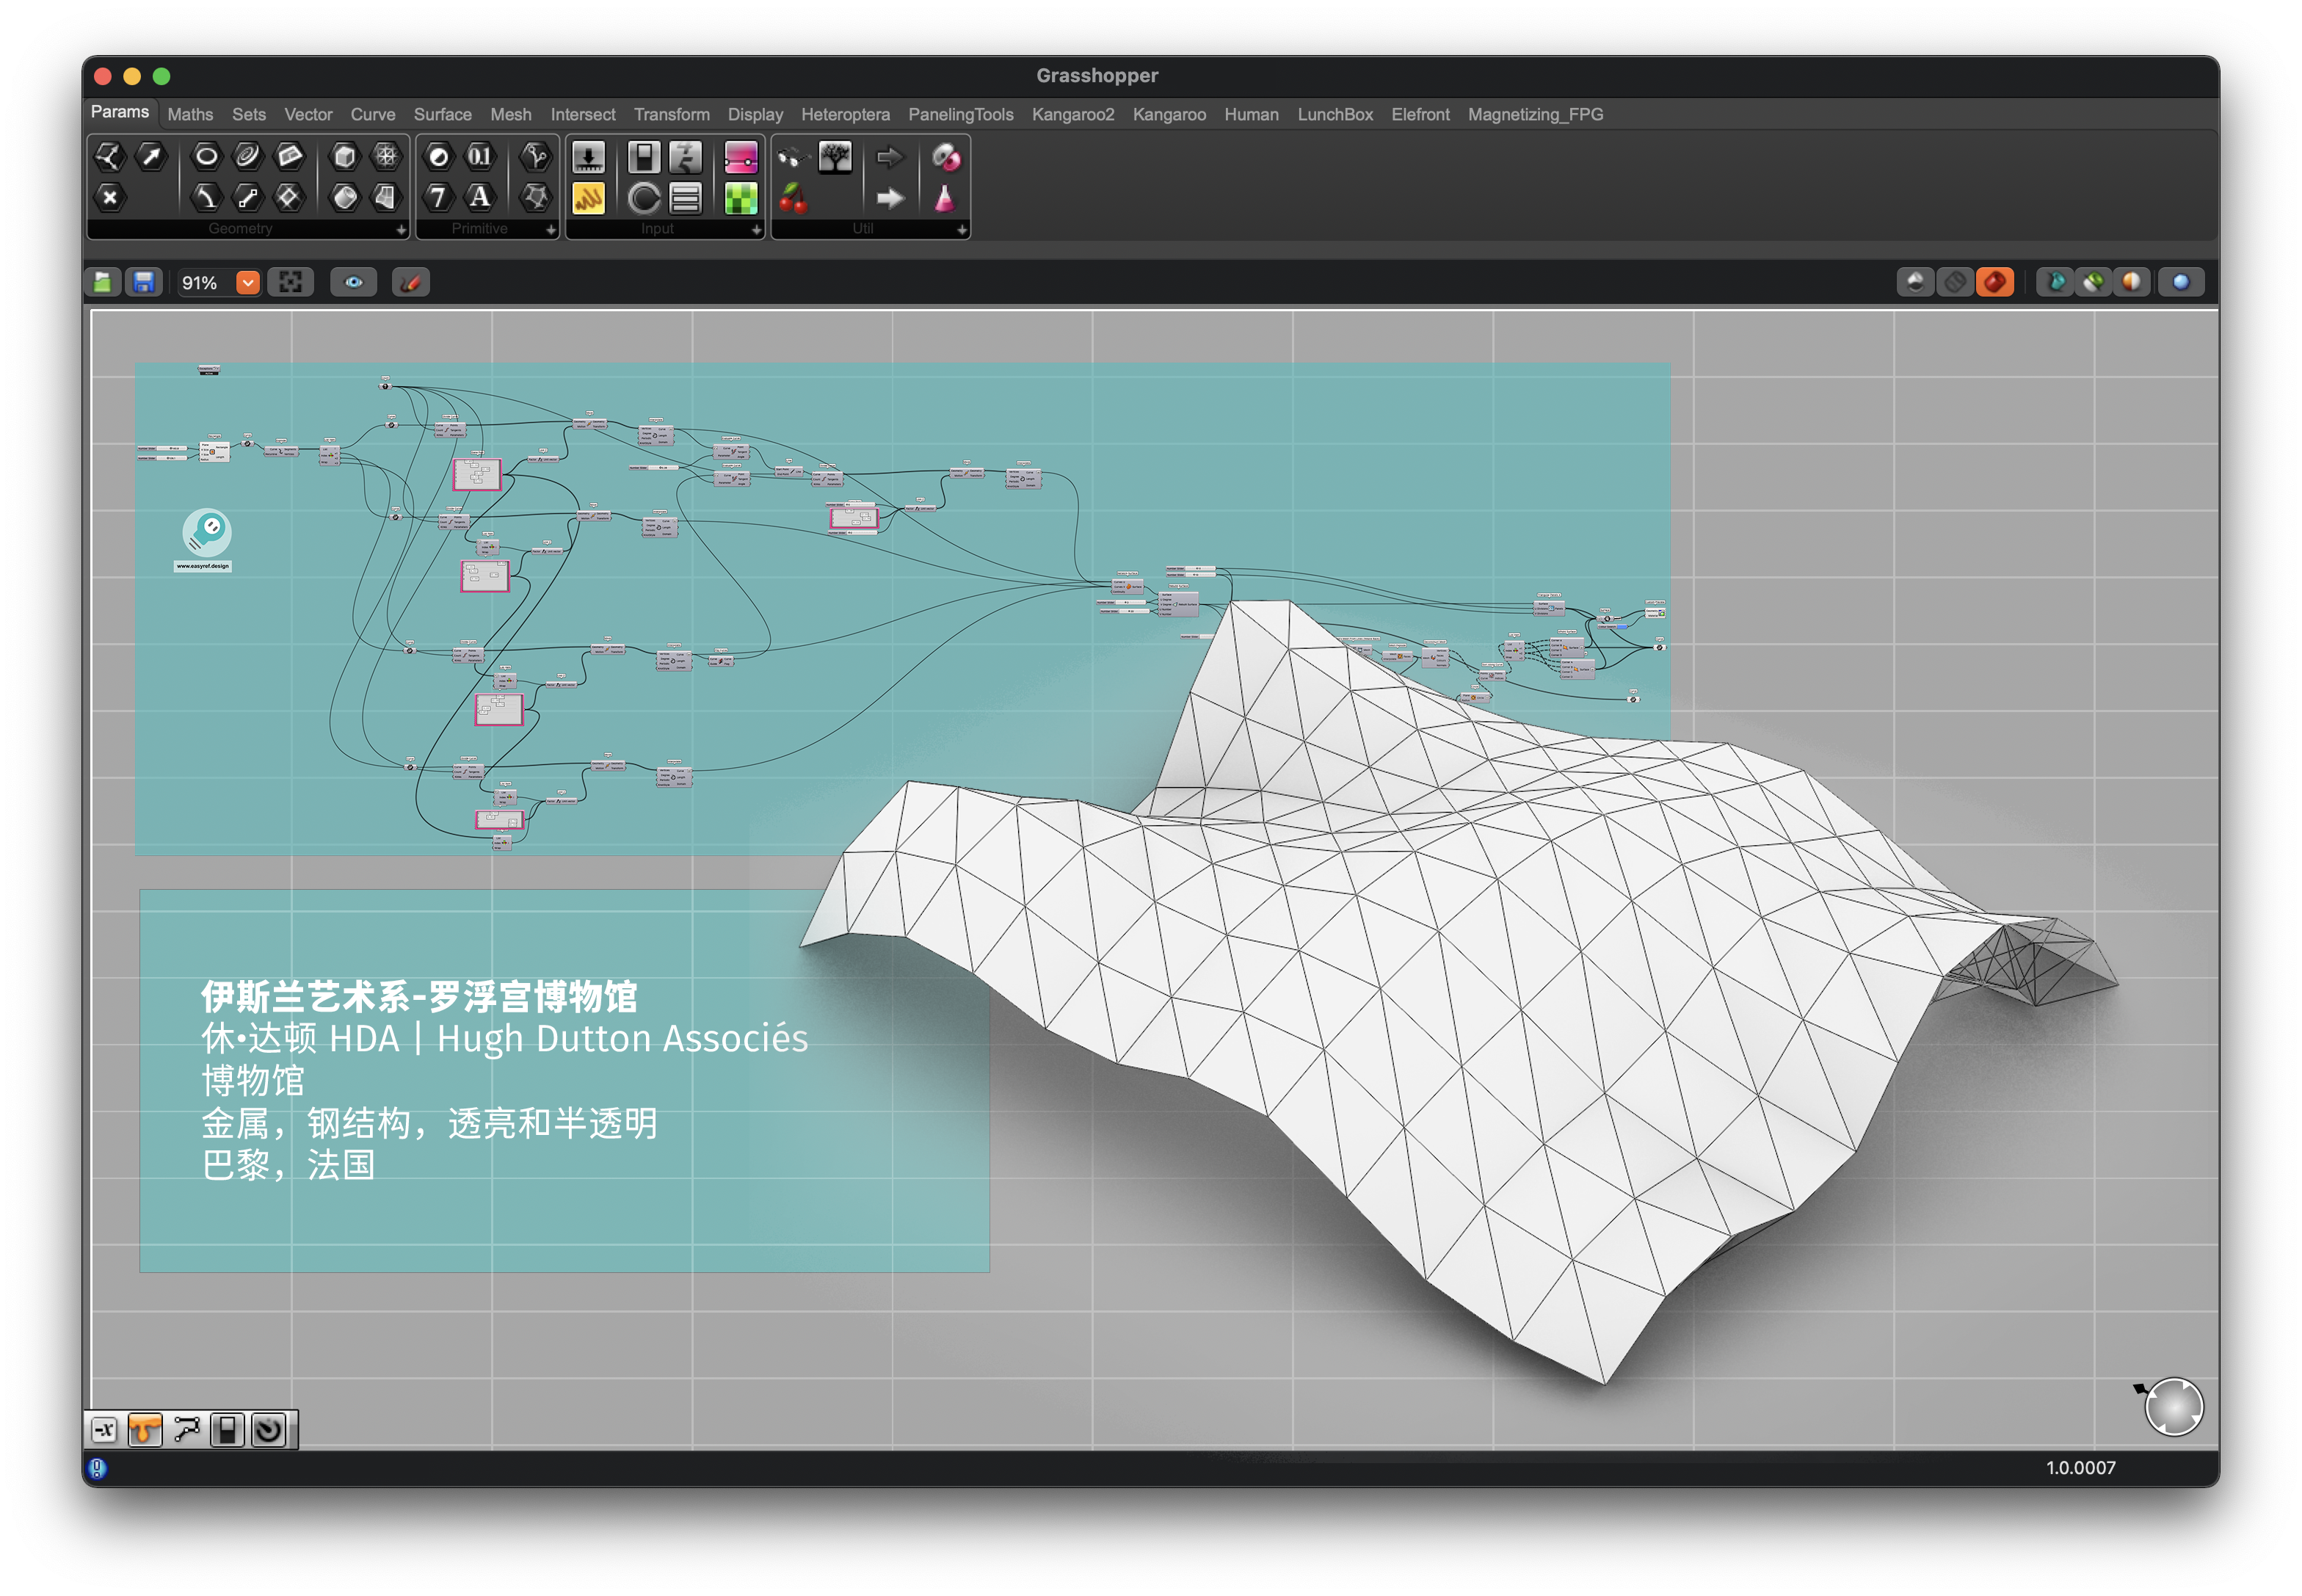Image resolution: width=2302 pixels, height=1596 pixels.
Task: Add the cherries Cherry Picker component
Action: point(793,198)
